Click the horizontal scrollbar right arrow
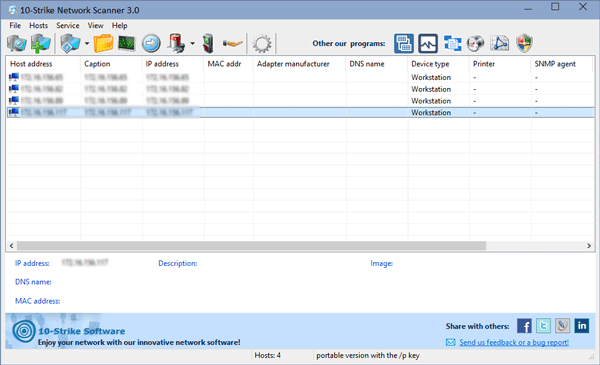The image size is (600, 365). pos(589,246)
